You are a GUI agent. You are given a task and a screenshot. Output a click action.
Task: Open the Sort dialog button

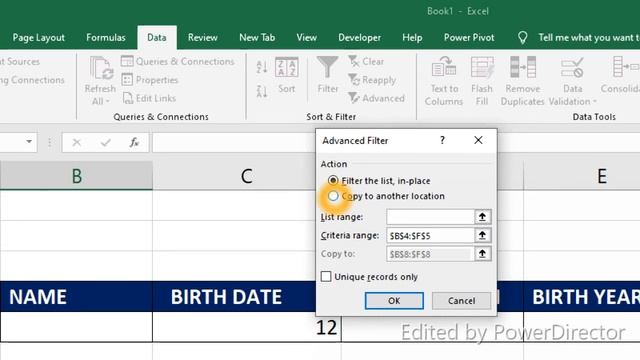tap(287, 76)
